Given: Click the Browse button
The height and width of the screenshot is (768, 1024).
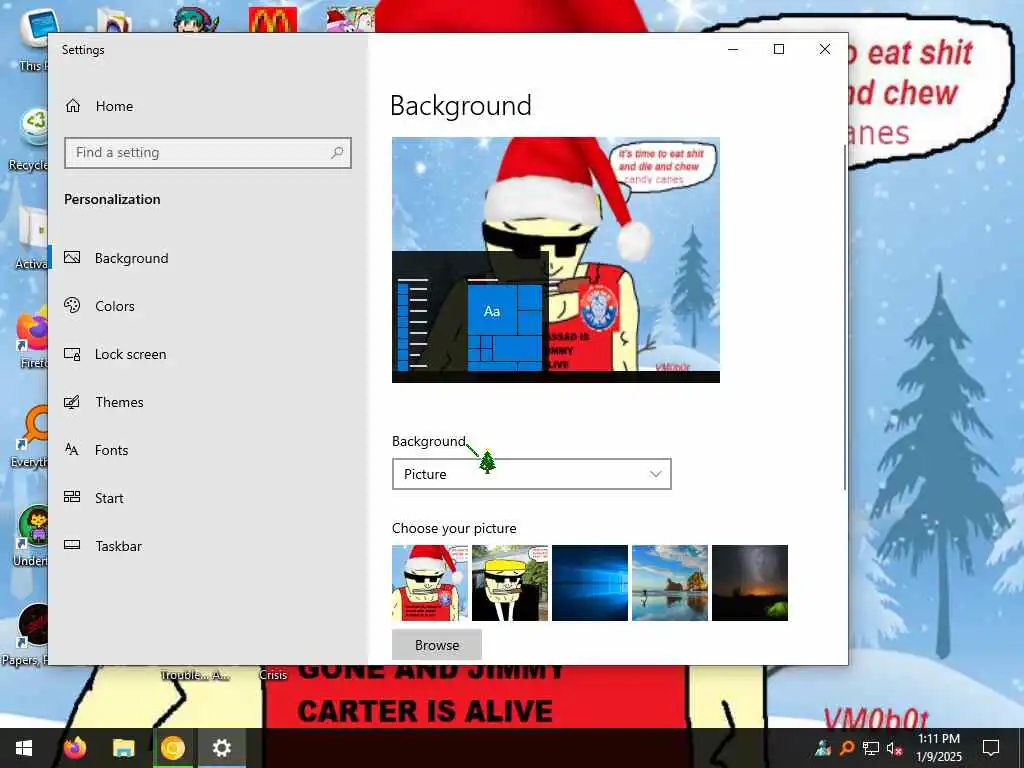Looking at the screenshot, I should pos(437,645).
